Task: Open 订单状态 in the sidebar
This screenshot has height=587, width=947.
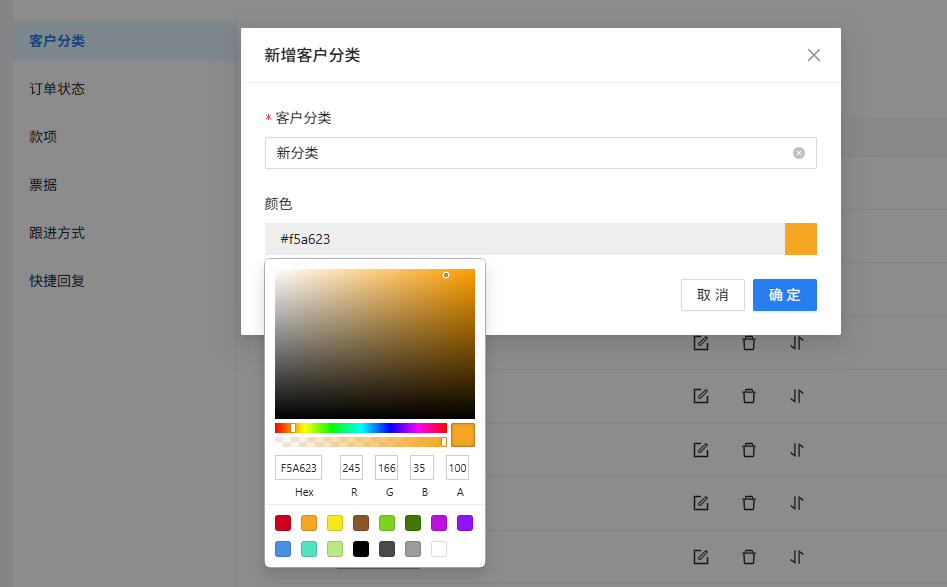Action: (57, 89)
